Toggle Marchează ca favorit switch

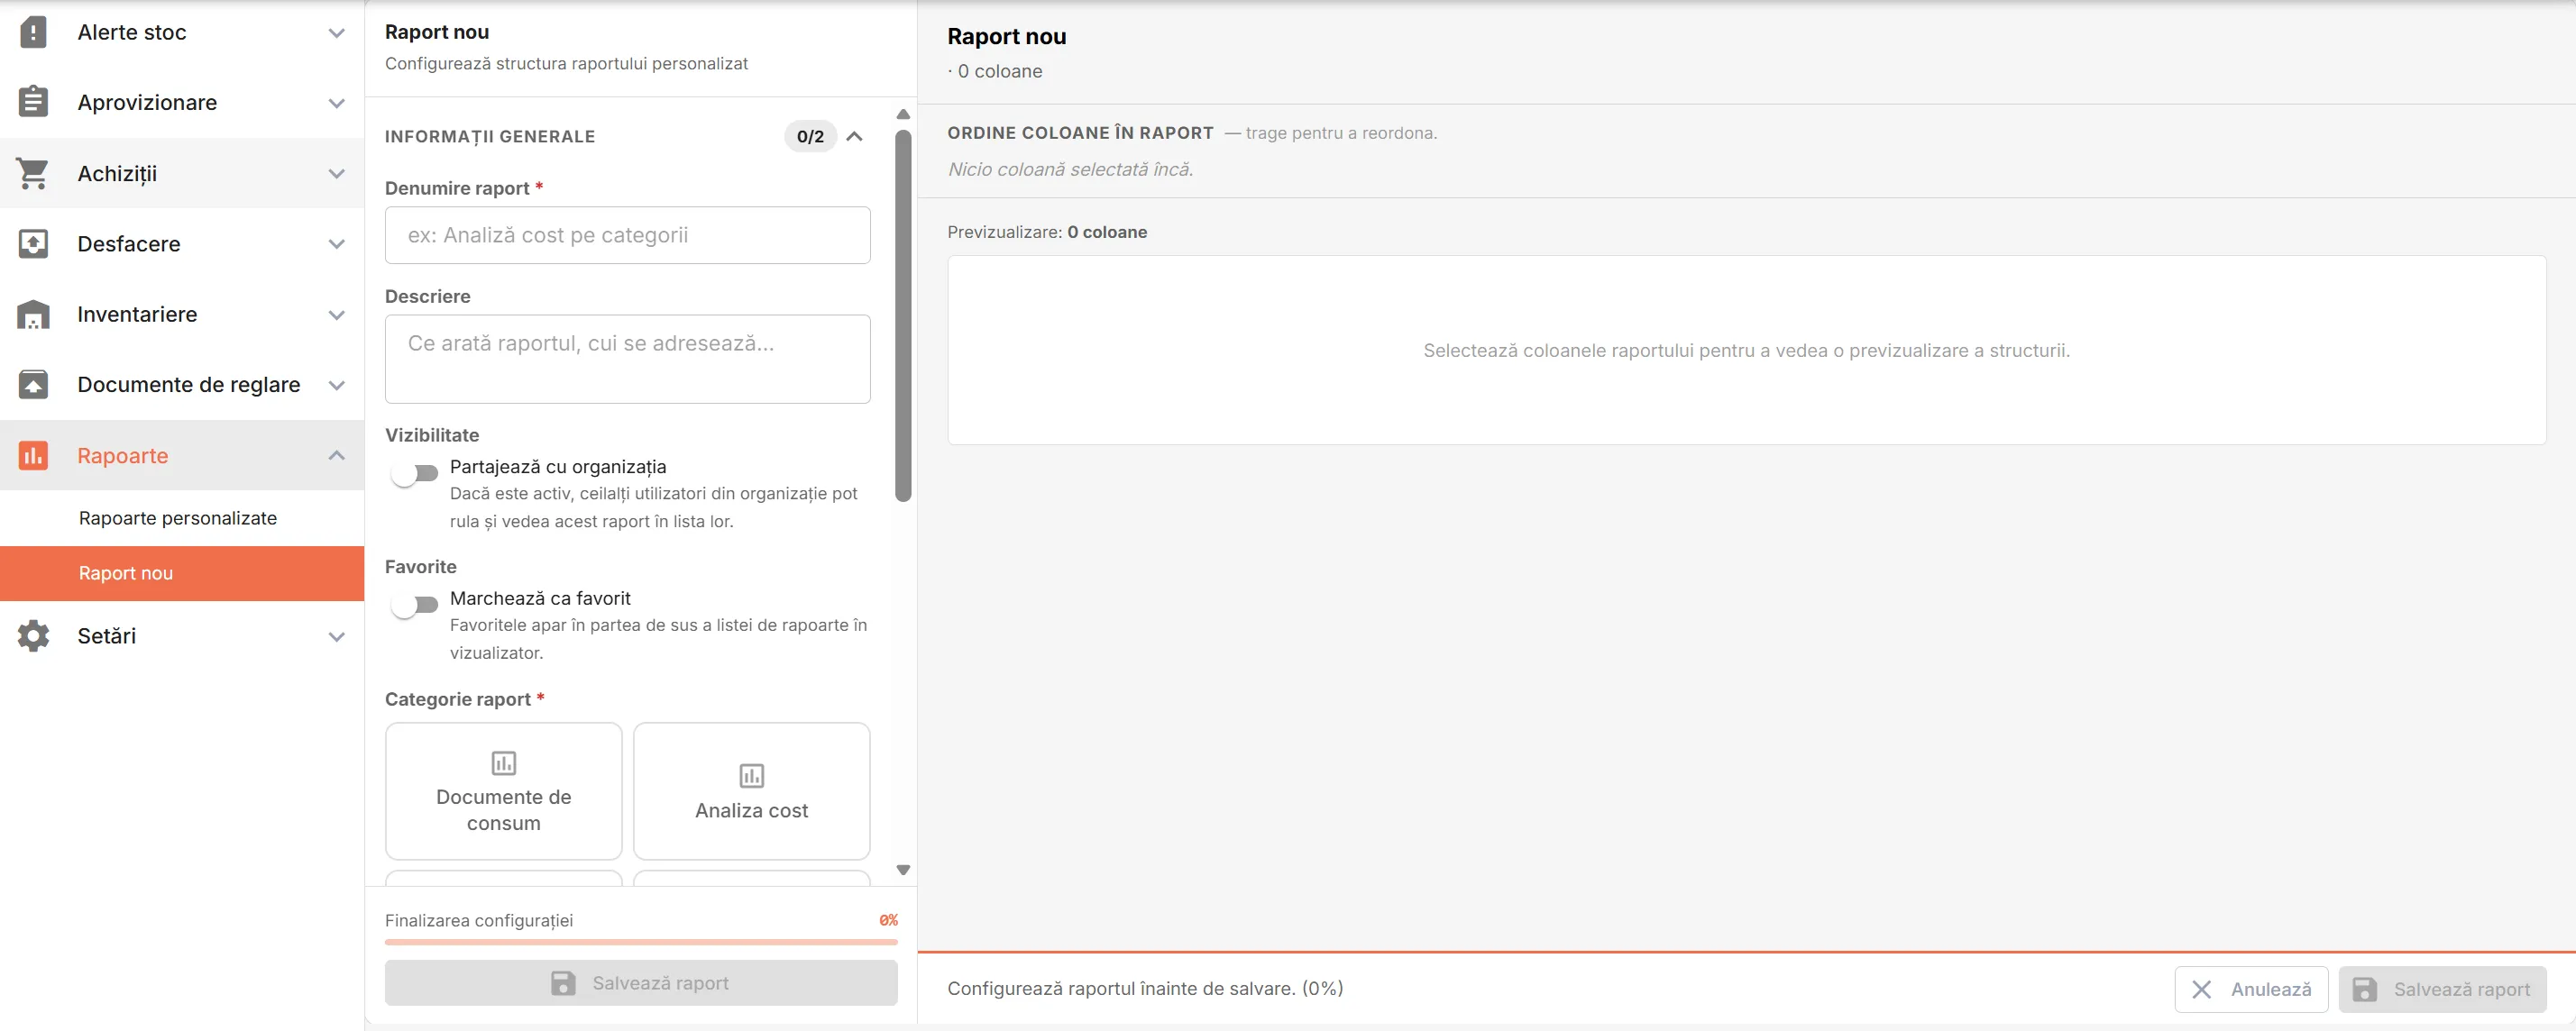coord(414,604)
